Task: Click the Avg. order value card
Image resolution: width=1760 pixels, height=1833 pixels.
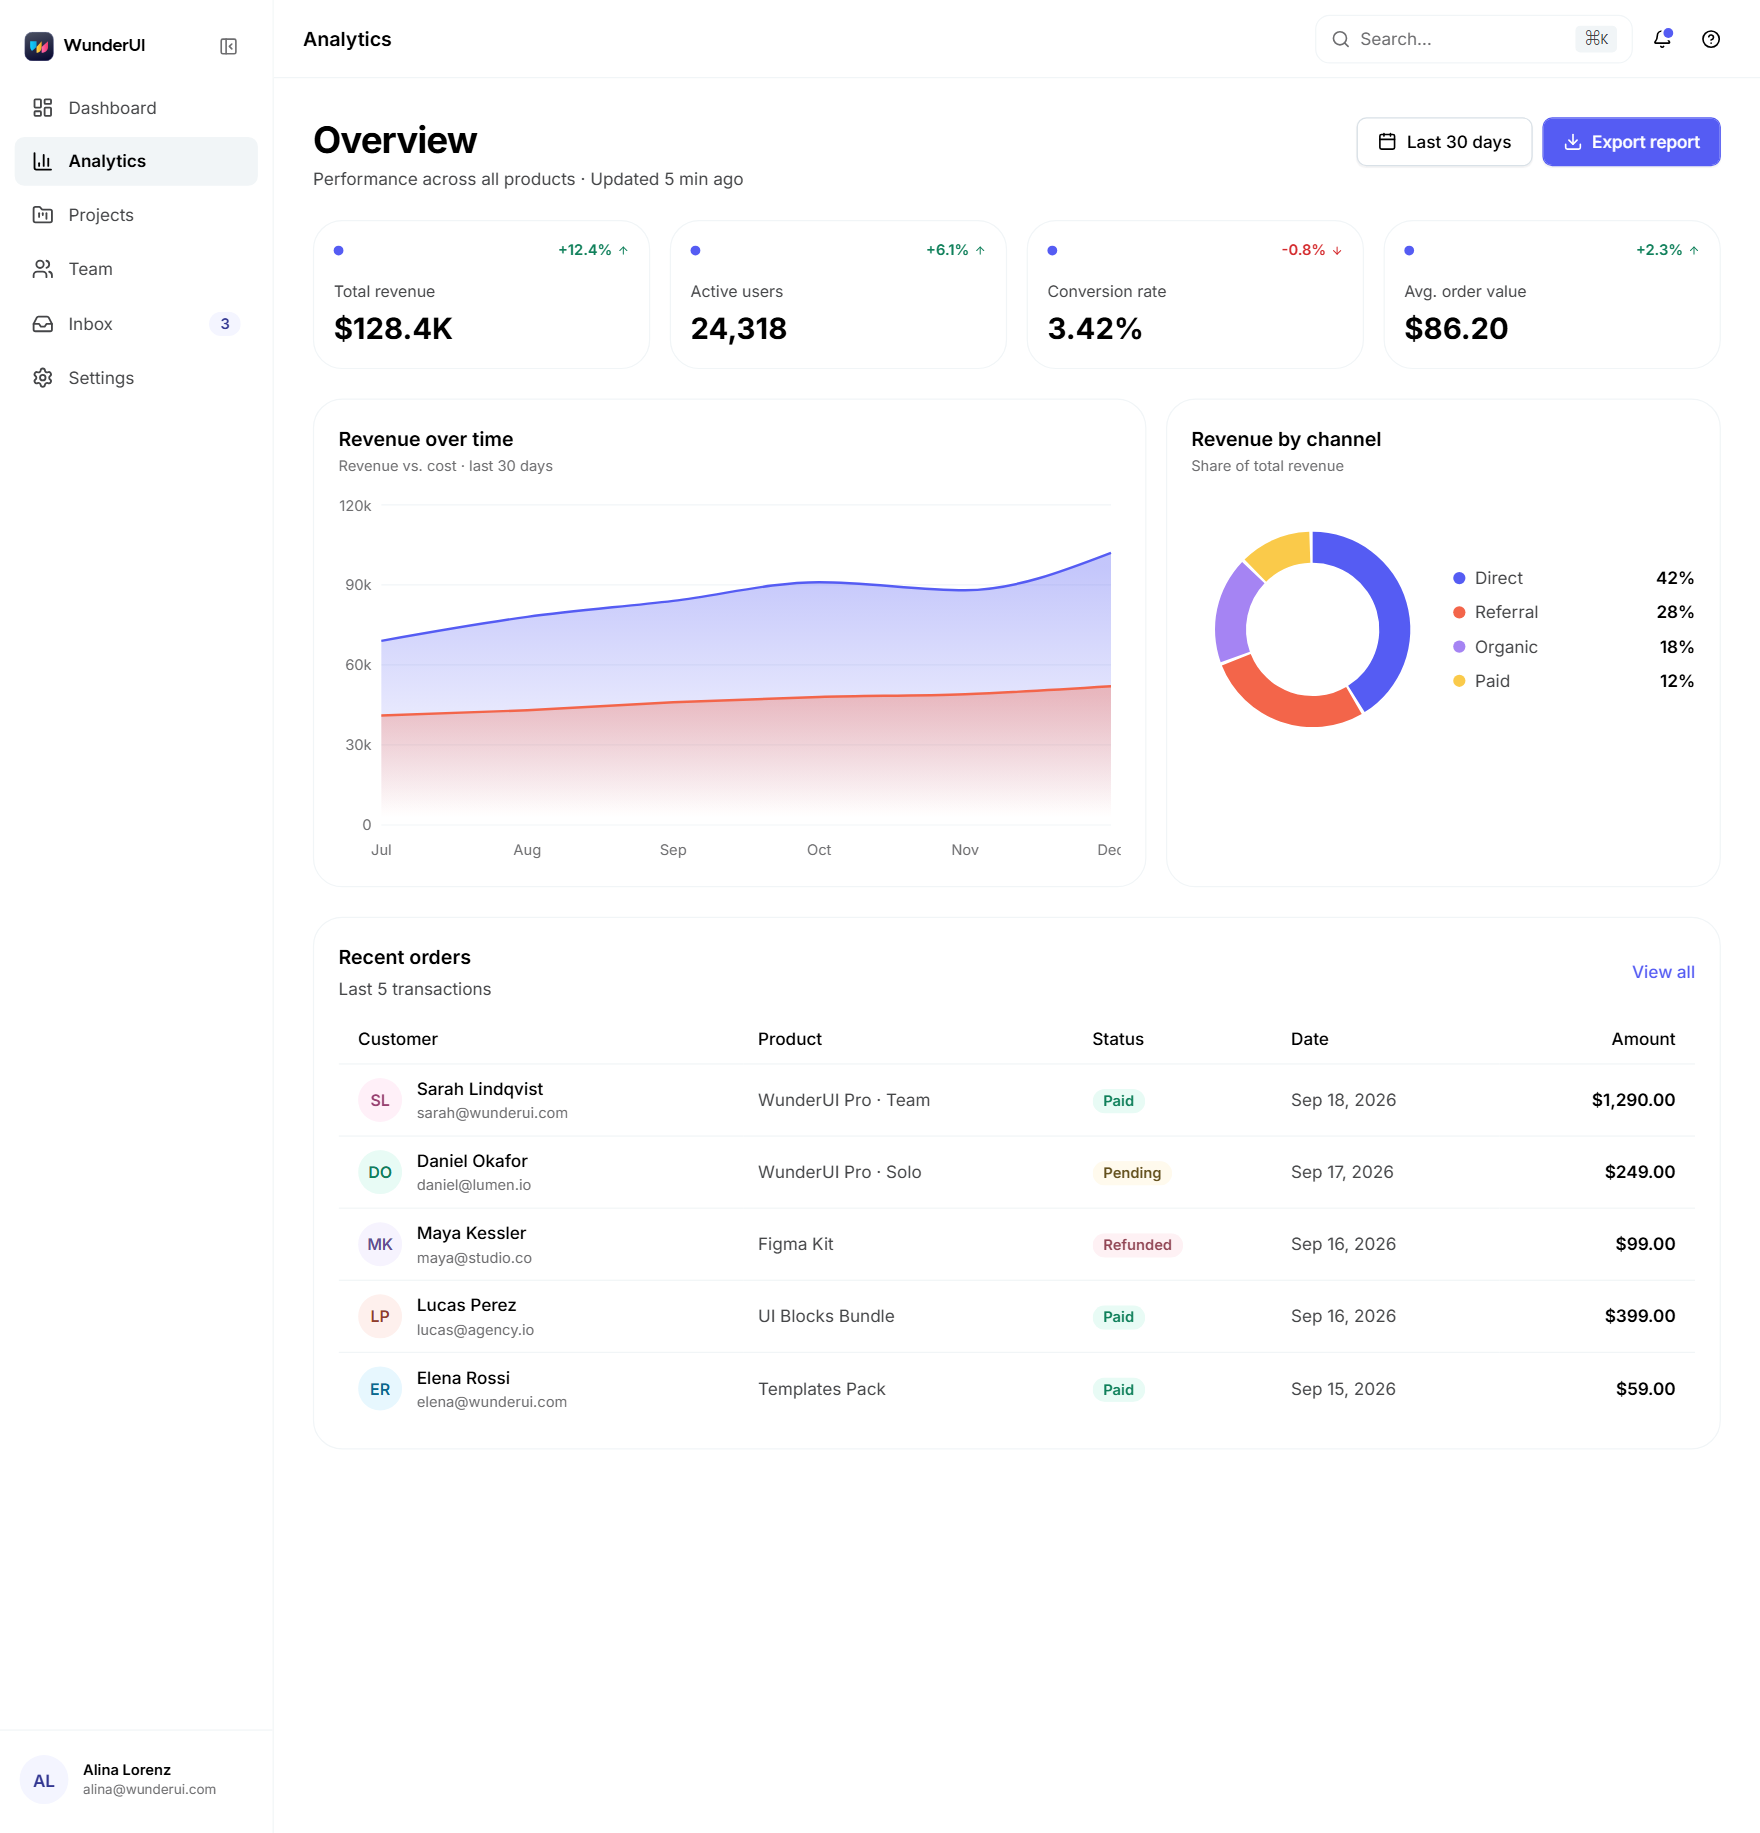Action: pos(1552,295)
